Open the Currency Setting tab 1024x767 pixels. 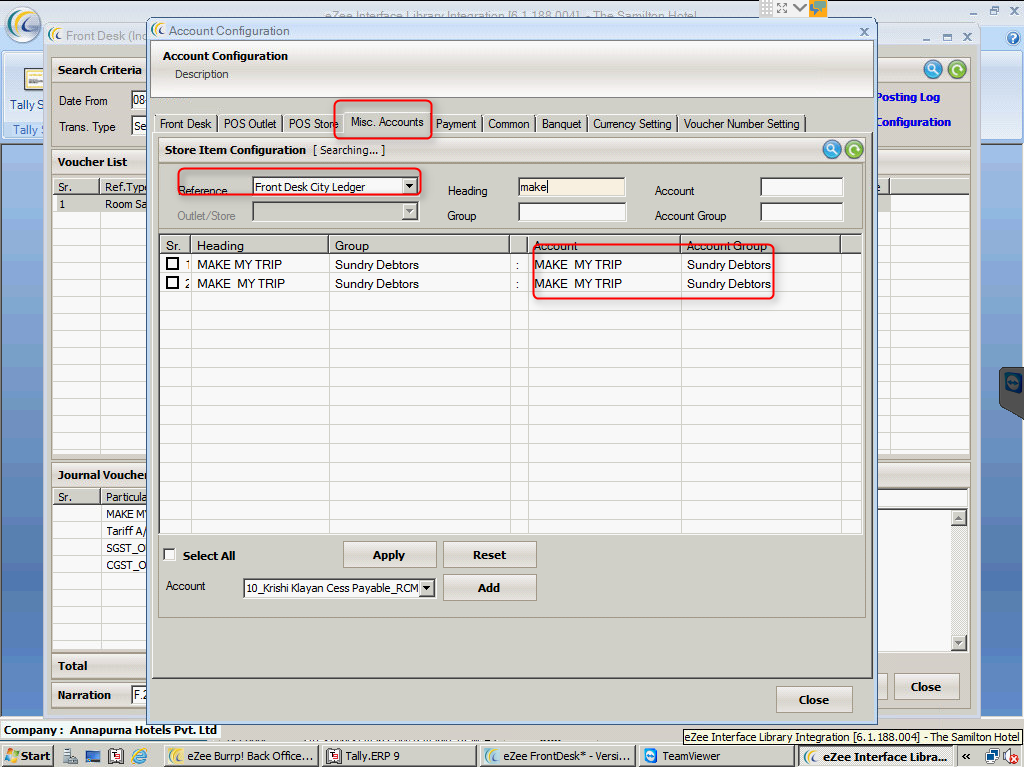pyautogui.click(x=632, y=123)
